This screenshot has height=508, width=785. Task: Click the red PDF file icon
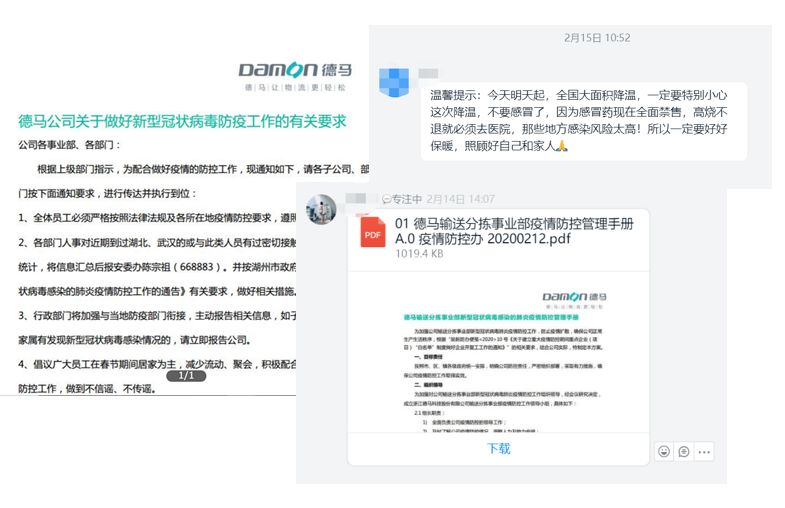click(373, 234)
